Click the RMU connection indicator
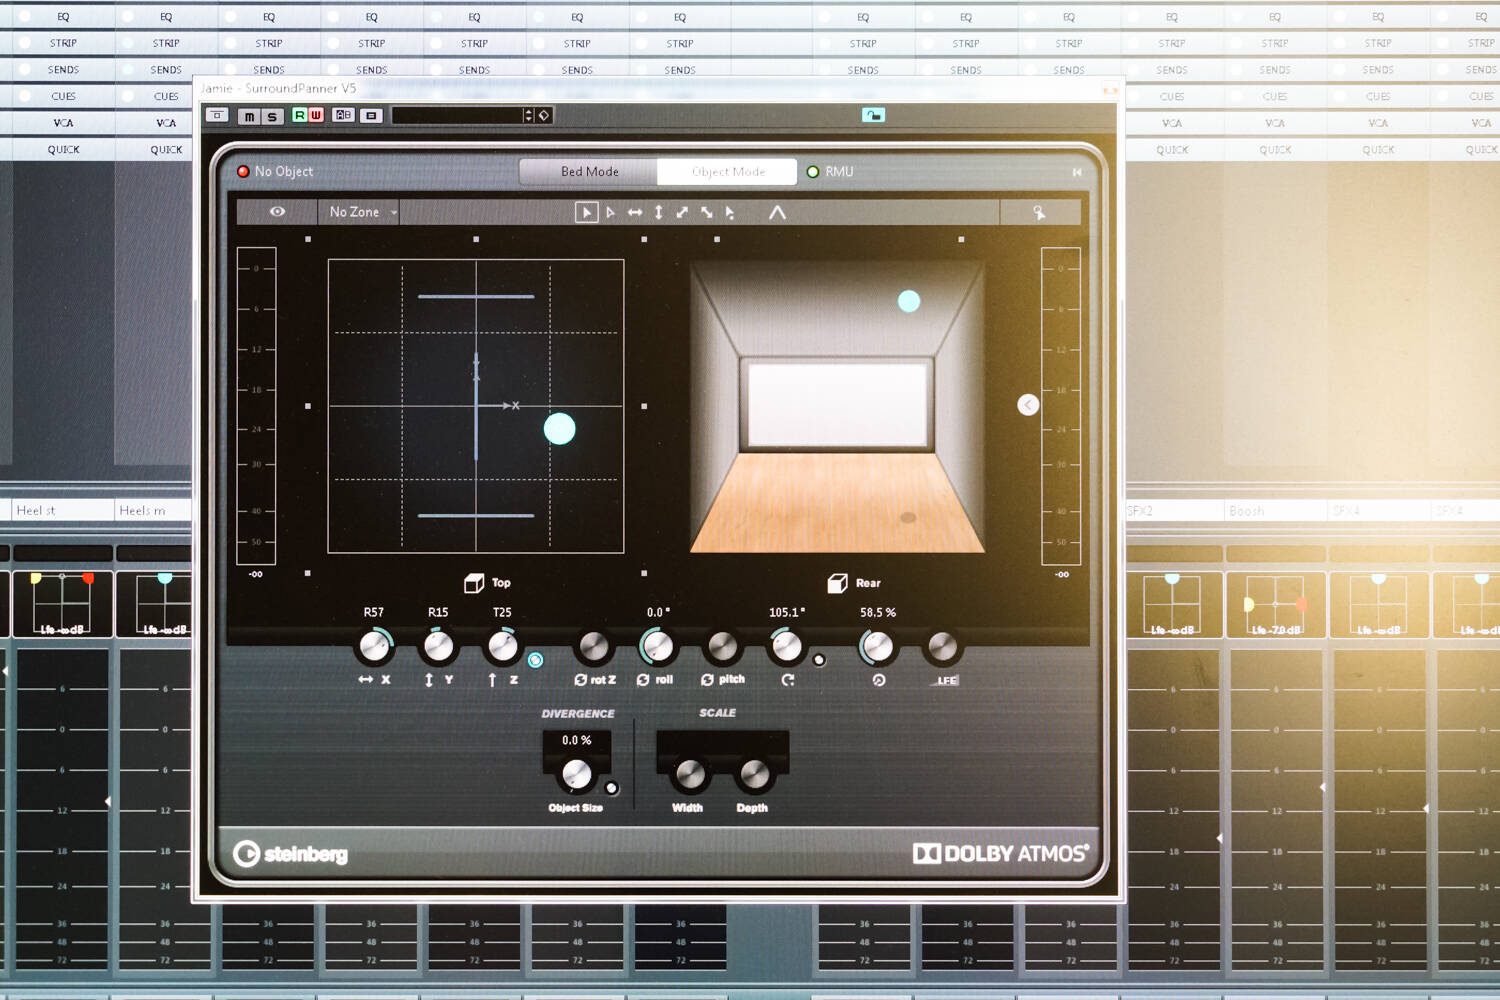Screen dimensions: 1500x1000 click(813, 172)
